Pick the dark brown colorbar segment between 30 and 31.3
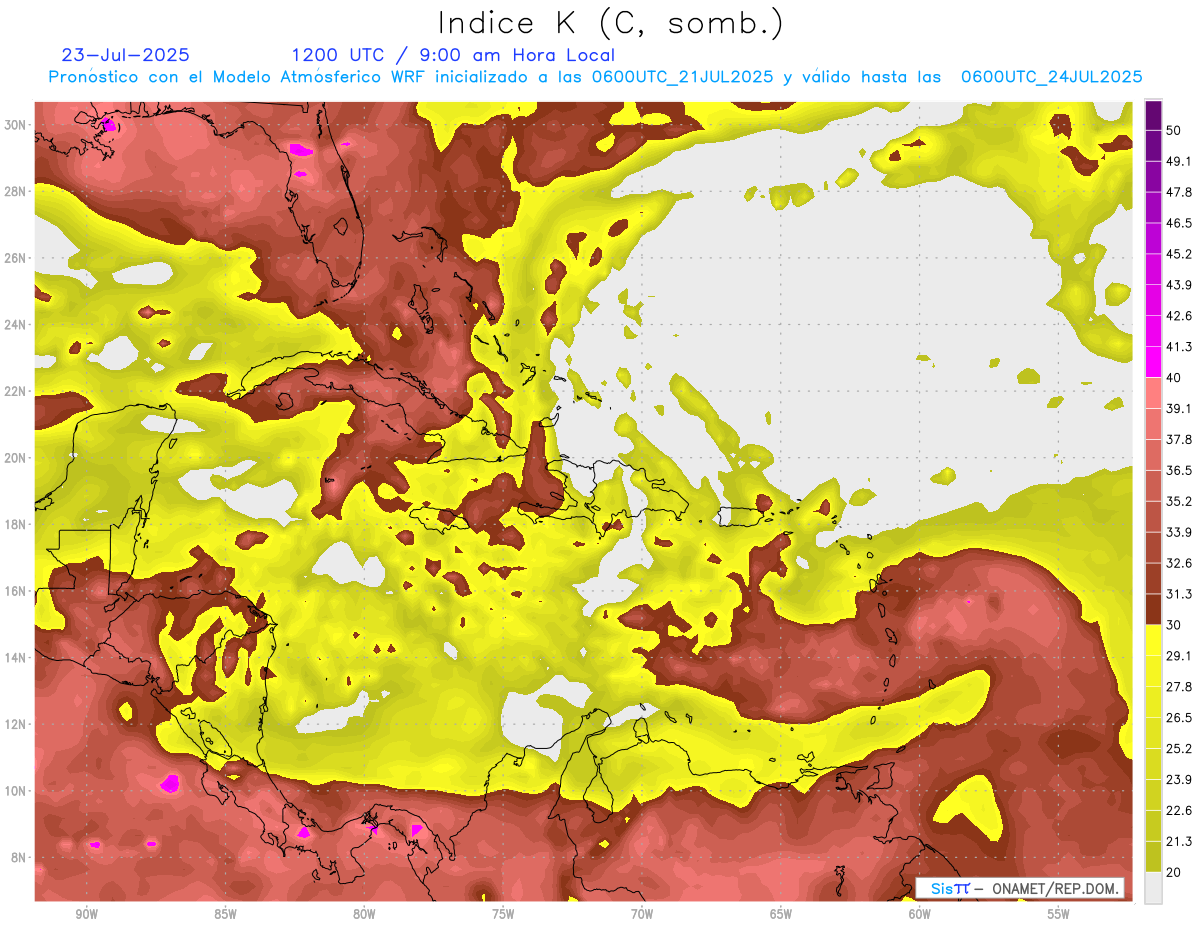 (1154, 609)
